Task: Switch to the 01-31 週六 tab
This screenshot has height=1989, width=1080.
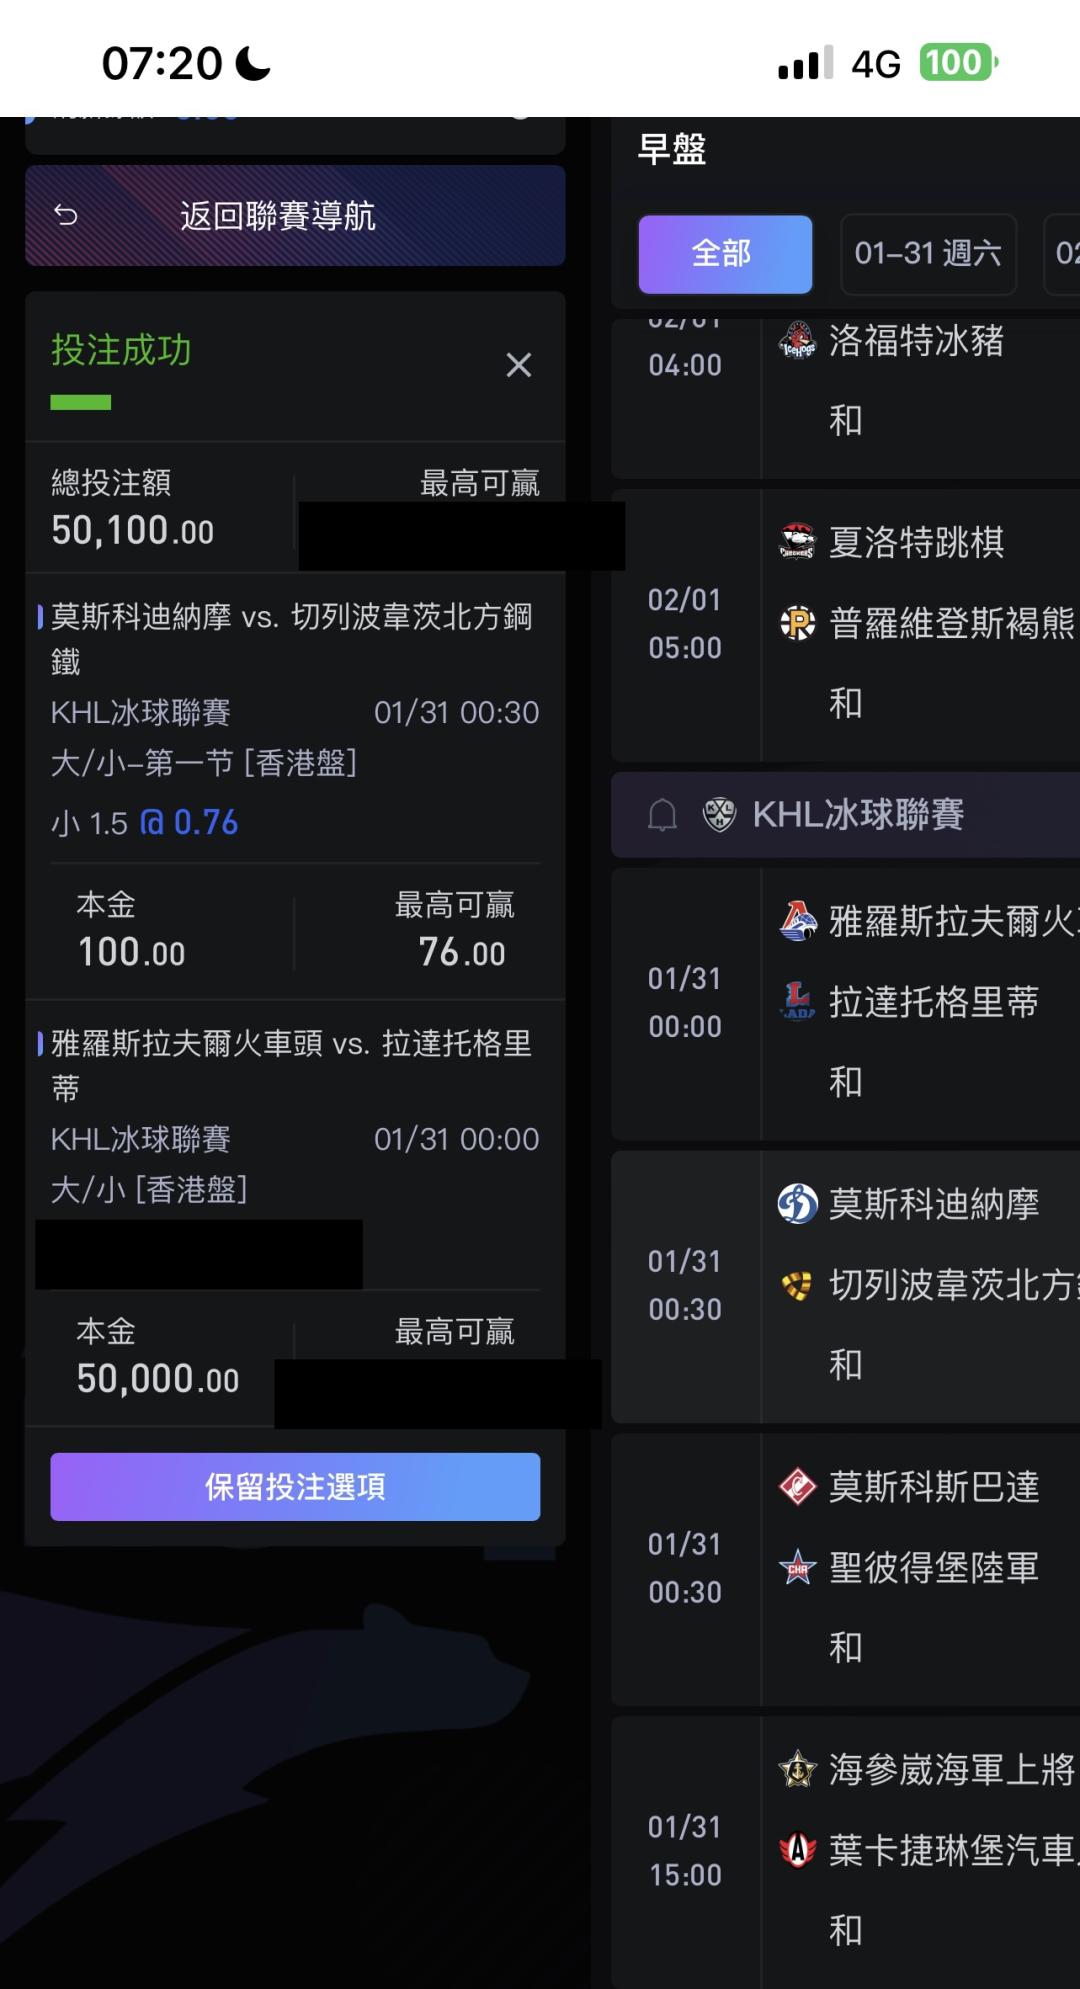Action: 928,254
